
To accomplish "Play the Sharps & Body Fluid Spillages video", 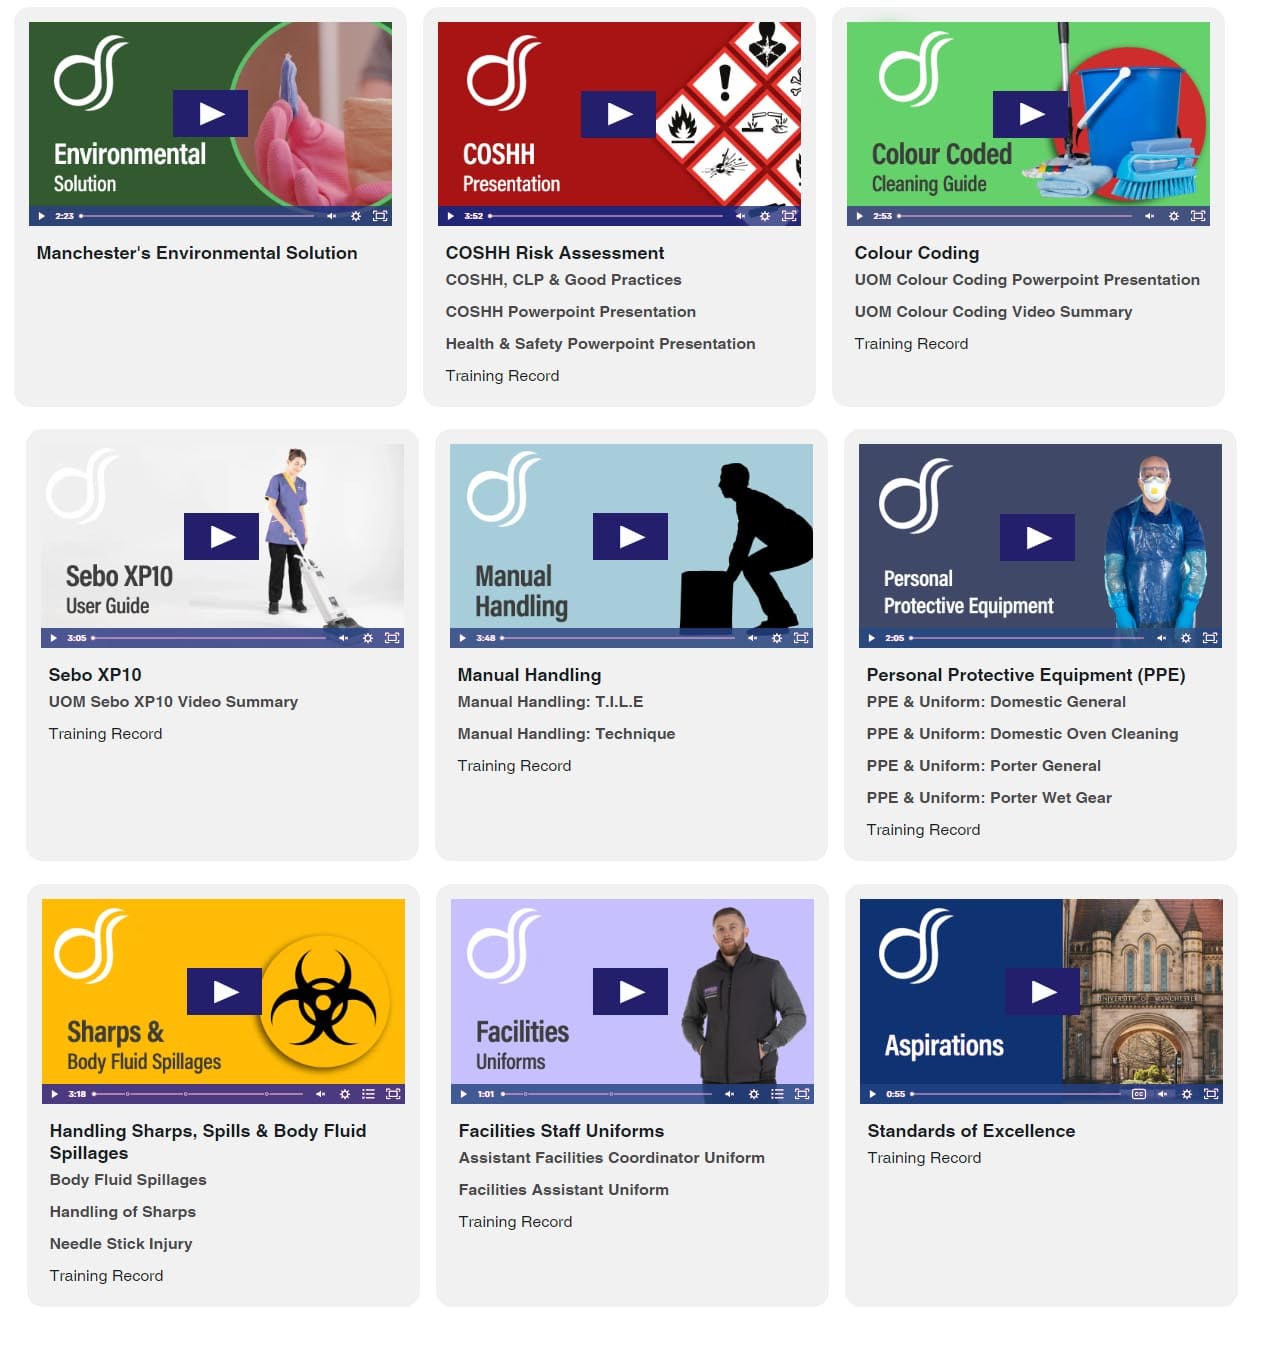I will coord(225,991).
